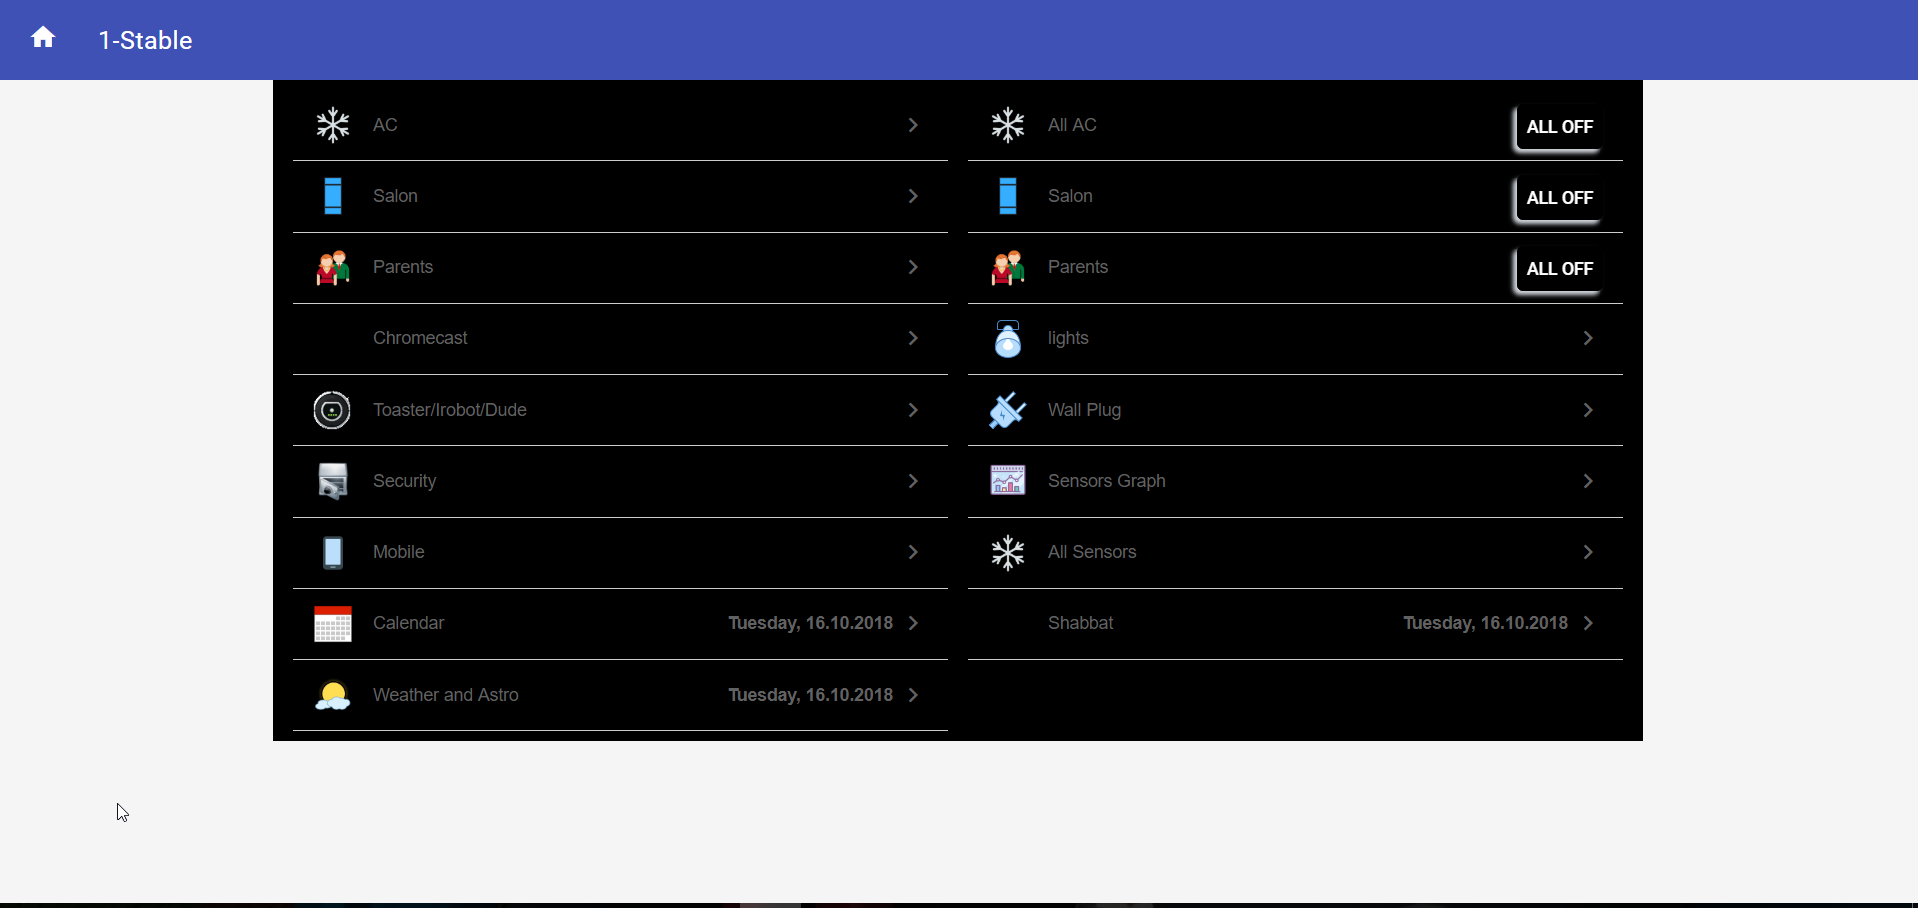
Task: Click the people icon in the Parents row with a chevron
Action: pyautogui.click(x=333, y=267)
